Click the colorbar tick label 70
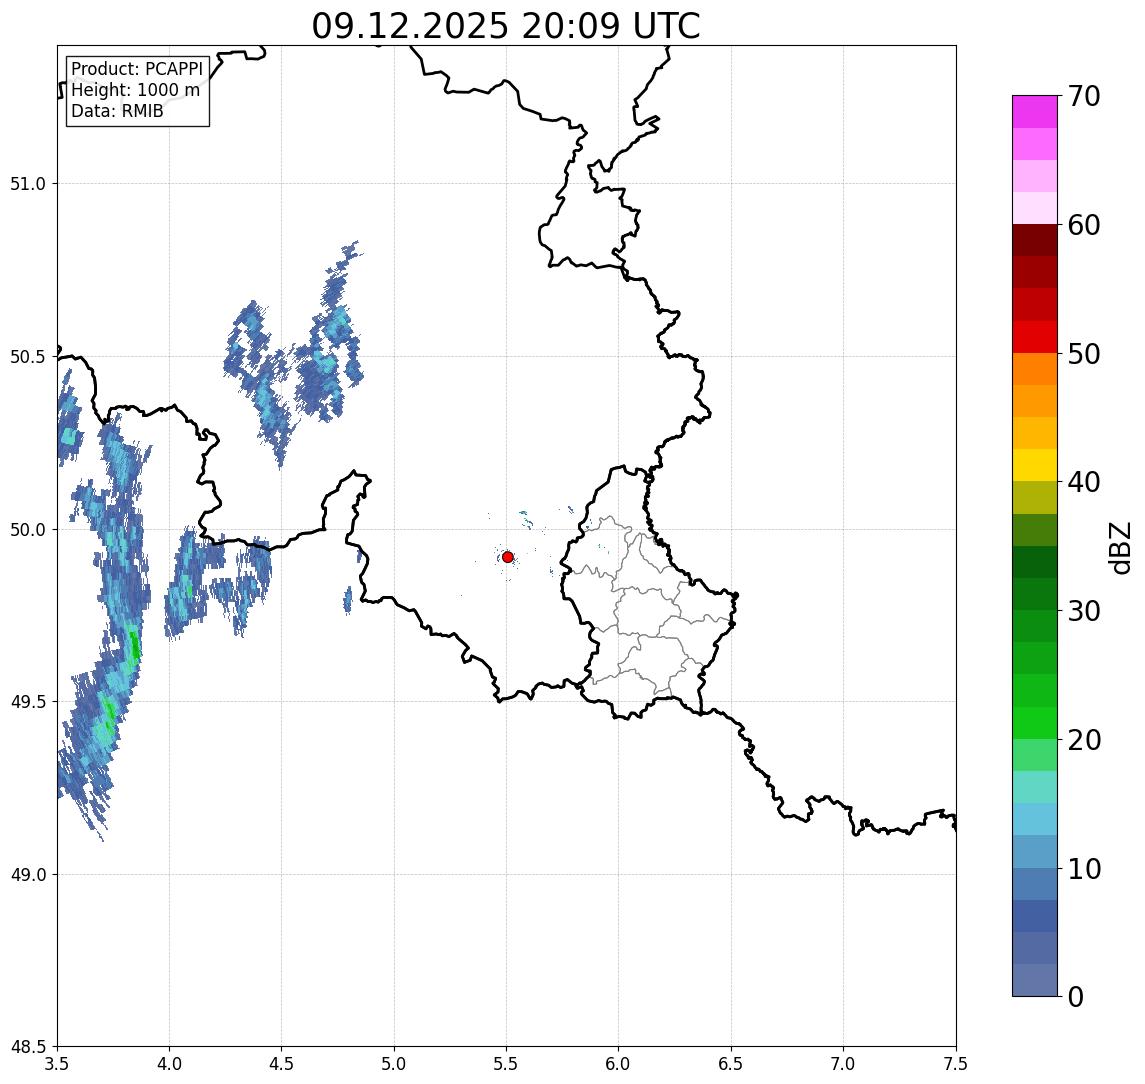 click(x=1084, y=96)
